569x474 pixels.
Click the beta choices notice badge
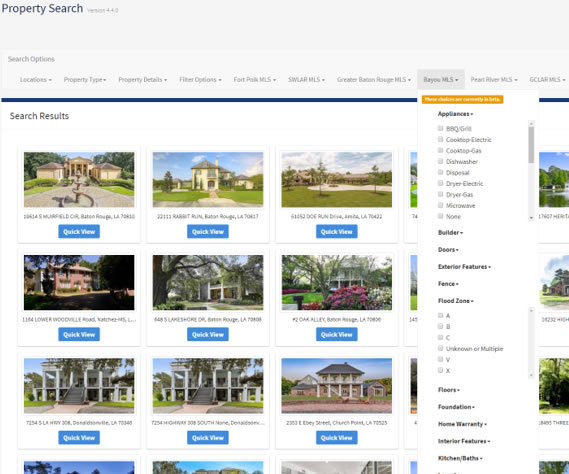coord(462,99)
